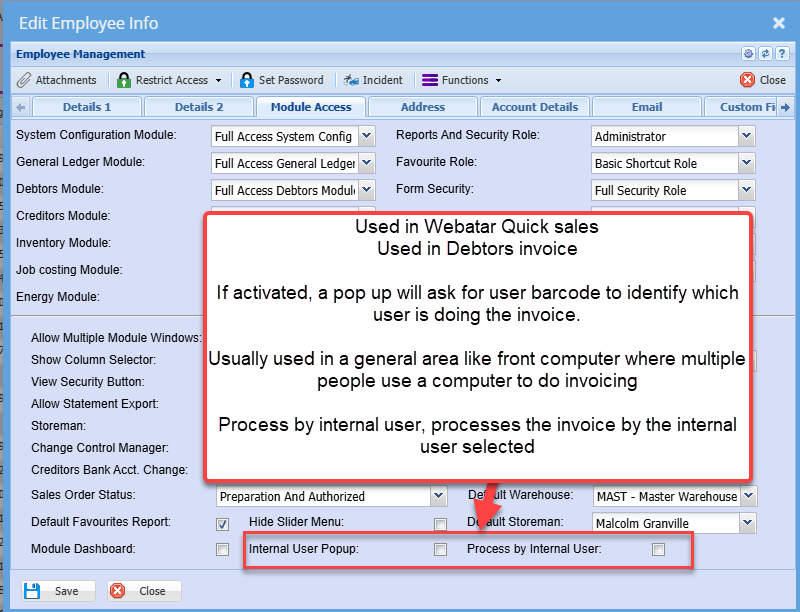Click Full Access Debtors Module field
This screenshot has height=612, width=800.
(285, 190)
